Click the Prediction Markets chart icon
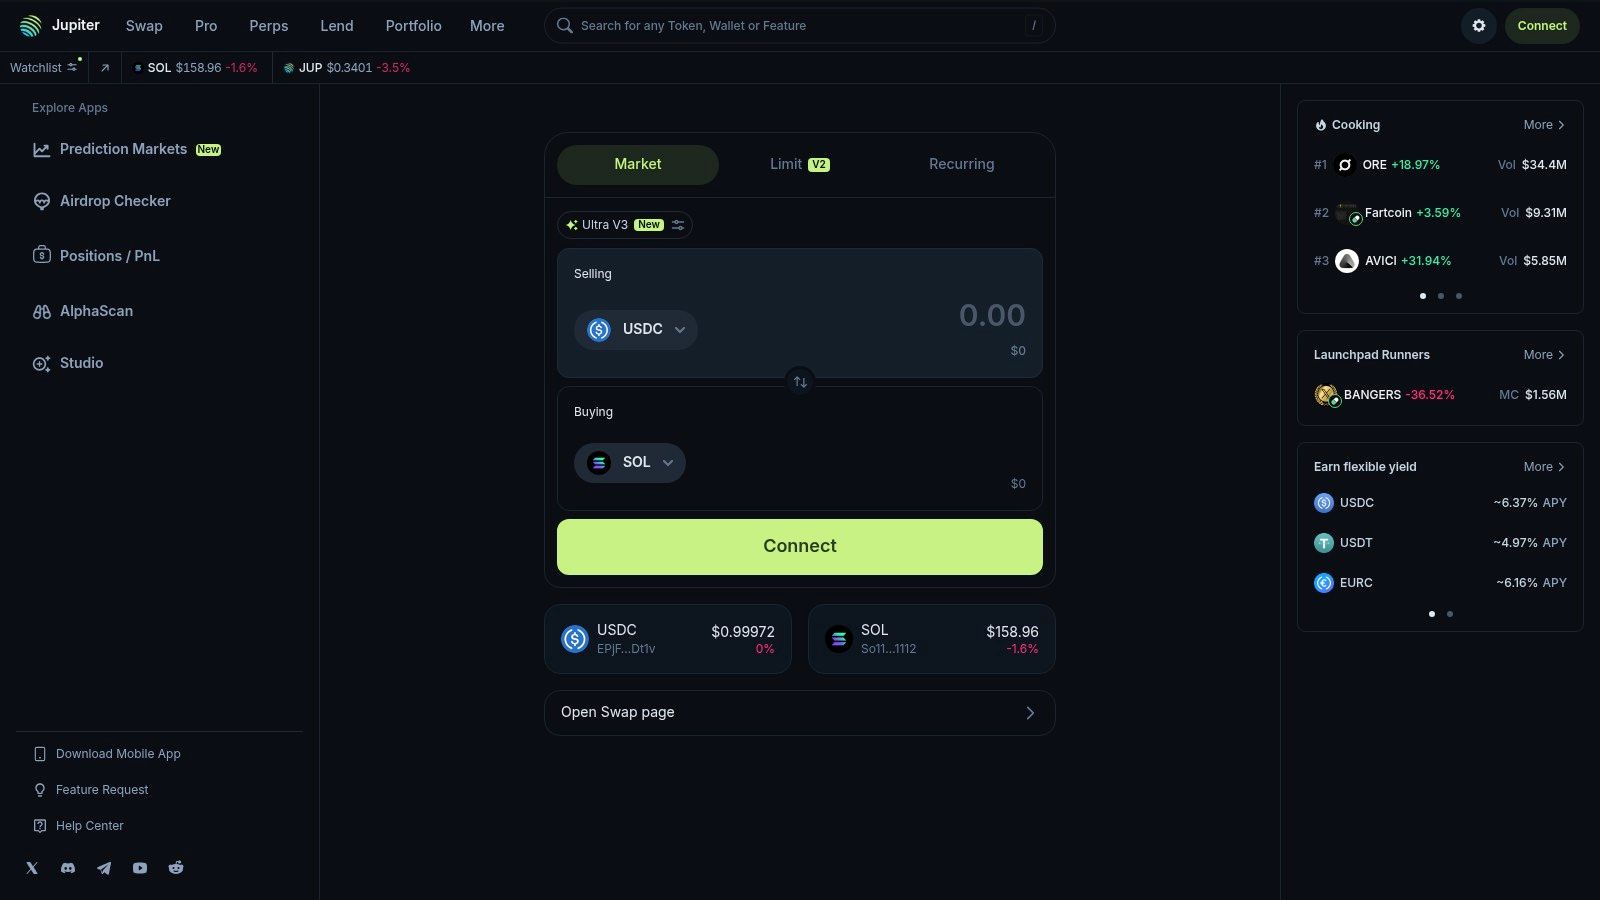 (42, 150)
